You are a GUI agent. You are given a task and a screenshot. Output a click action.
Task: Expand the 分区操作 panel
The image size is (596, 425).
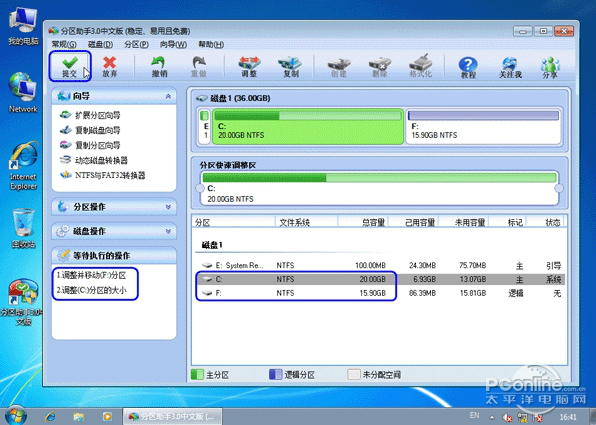168,207
